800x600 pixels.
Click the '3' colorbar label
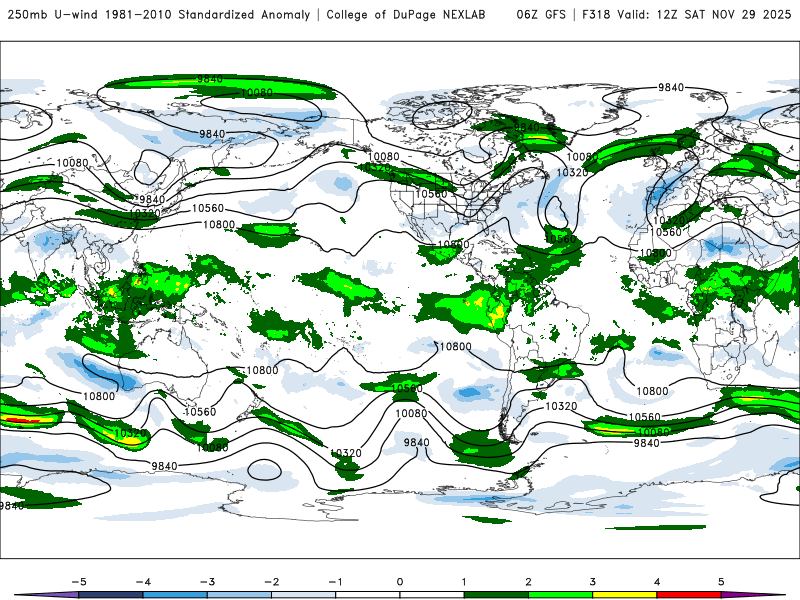tap(593, 582)
